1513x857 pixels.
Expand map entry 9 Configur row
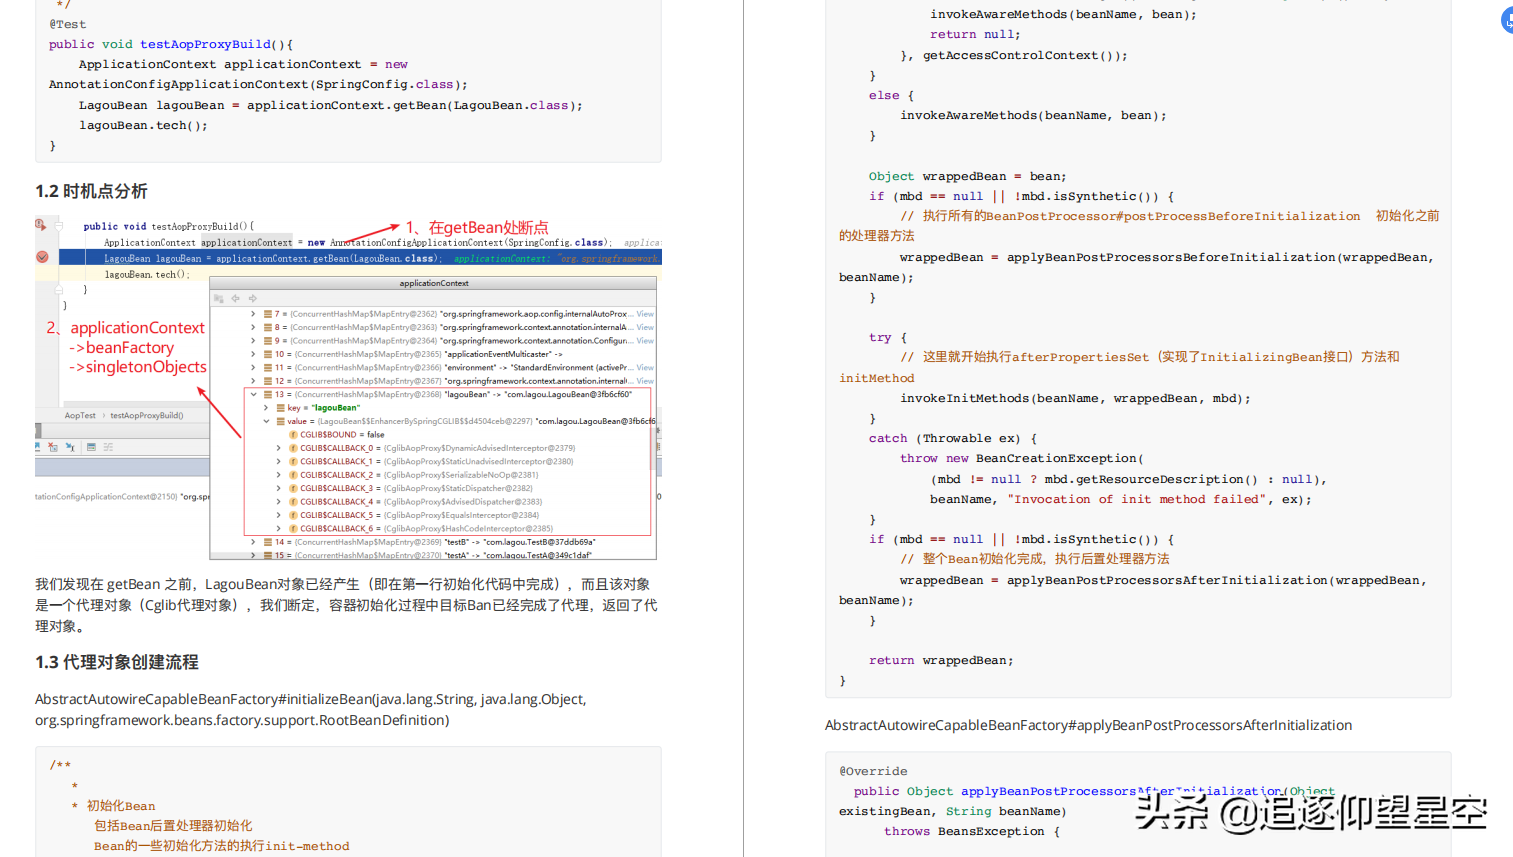tap(253, 341)
